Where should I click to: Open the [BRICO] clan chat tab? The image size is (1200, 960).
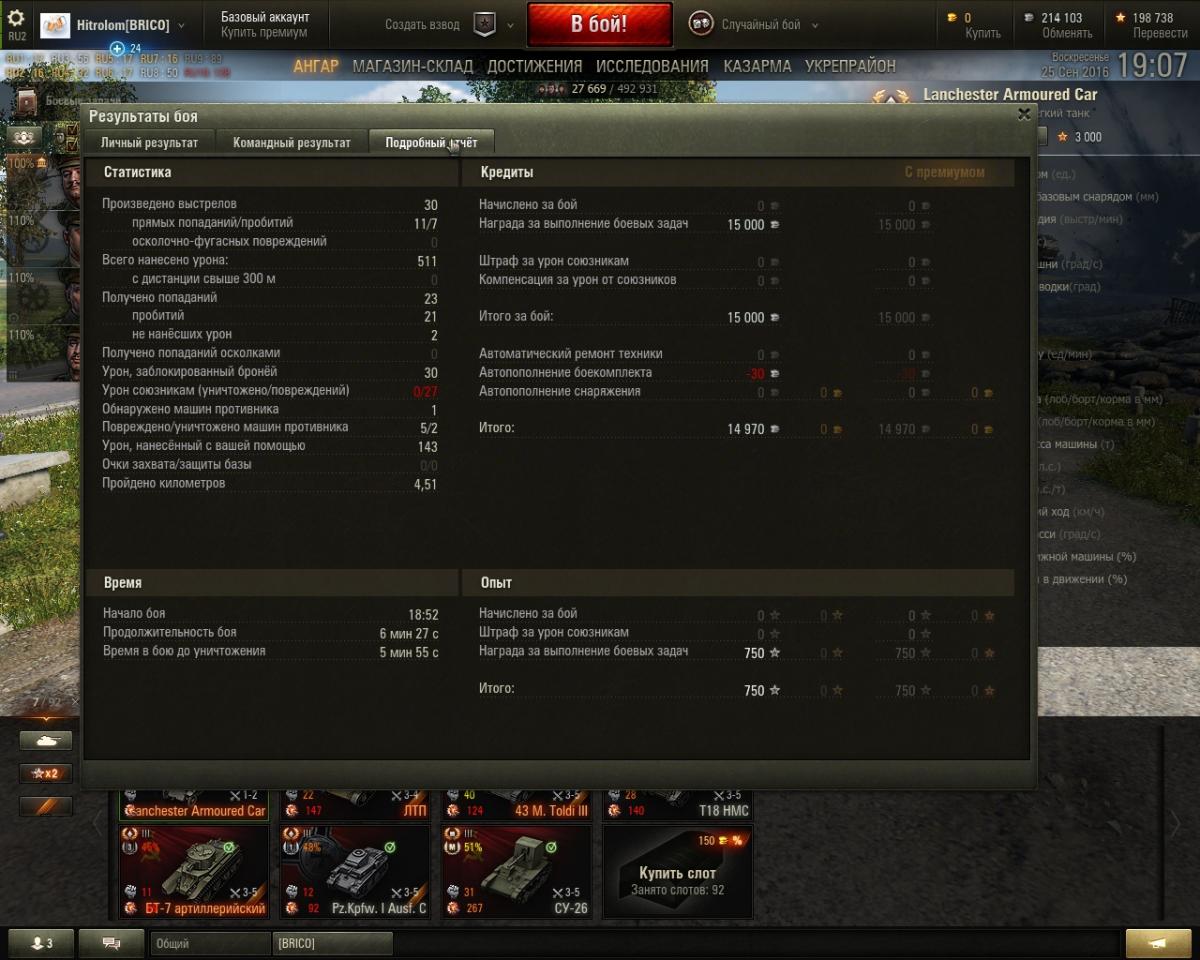pos(331,943)
